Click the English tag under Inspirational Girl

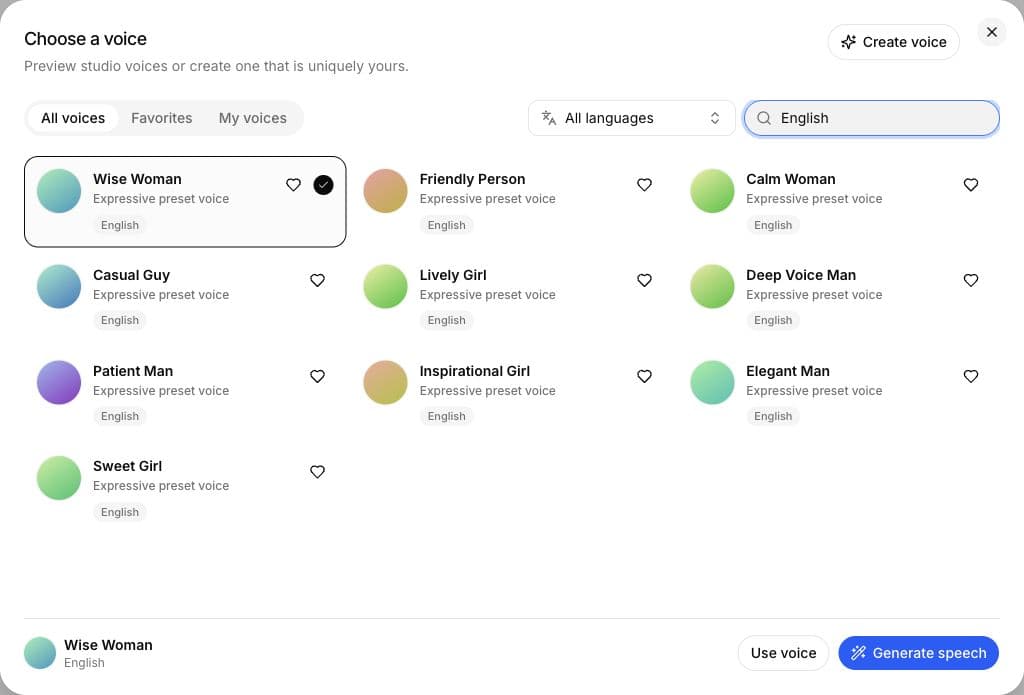point(447,416)
